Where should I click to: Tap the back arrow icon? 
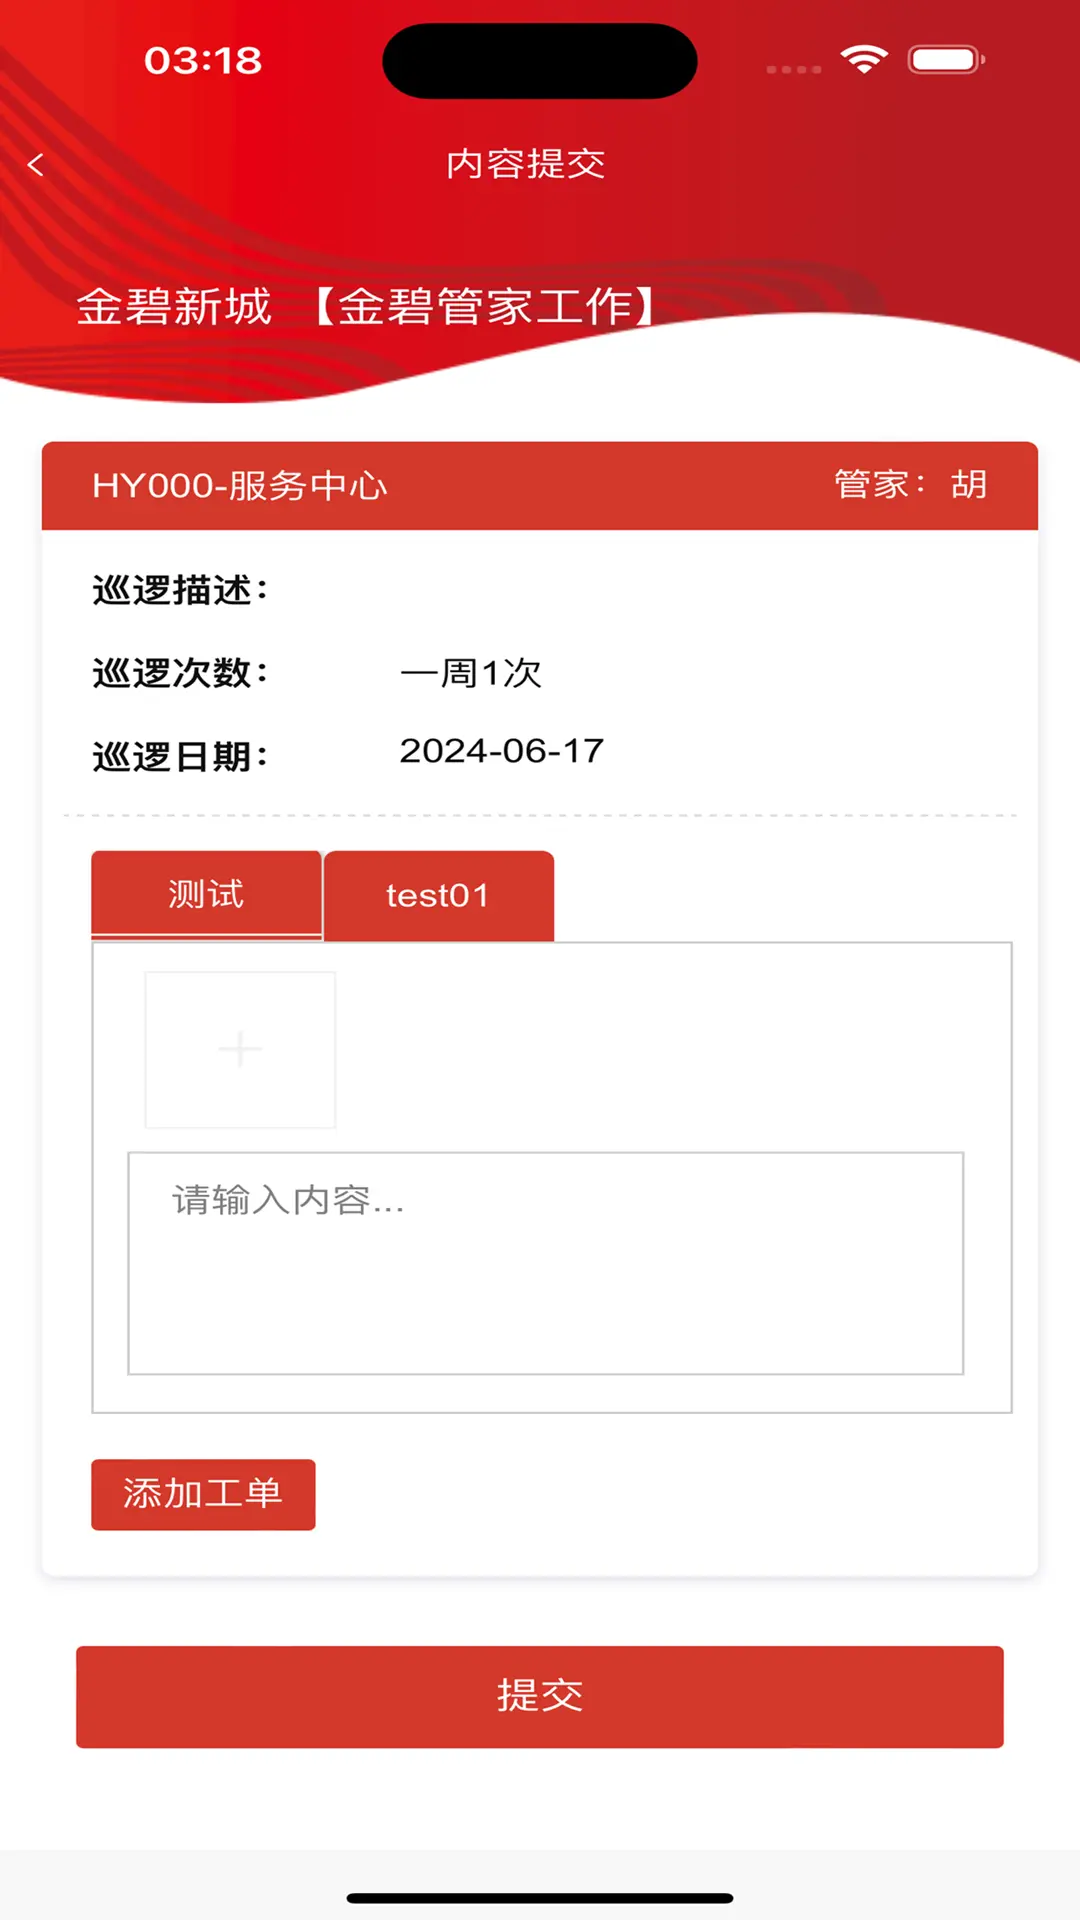pyautogui.click(x=36, y=165)
